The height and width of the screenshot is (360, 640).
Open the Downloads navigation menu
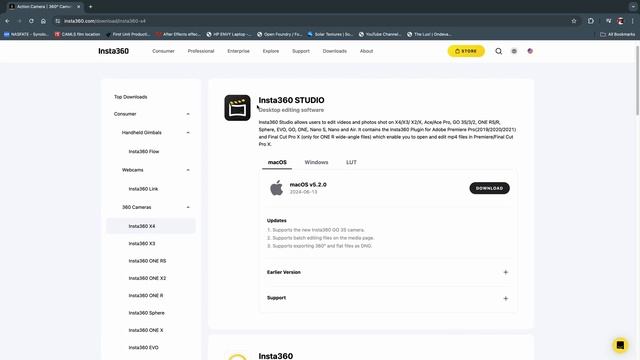[335, 51]
